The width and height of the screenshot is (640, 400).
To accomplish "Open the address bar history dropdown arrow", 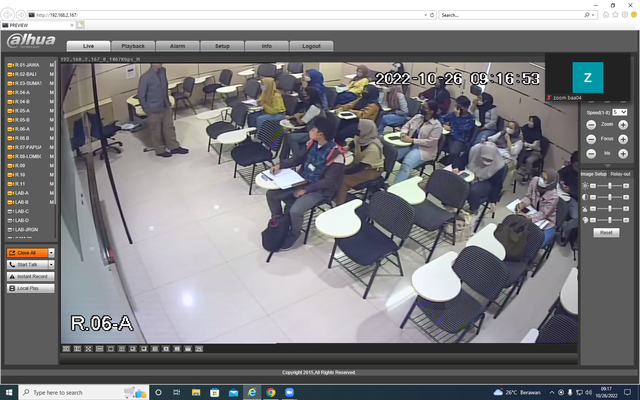I will [426, 15].
